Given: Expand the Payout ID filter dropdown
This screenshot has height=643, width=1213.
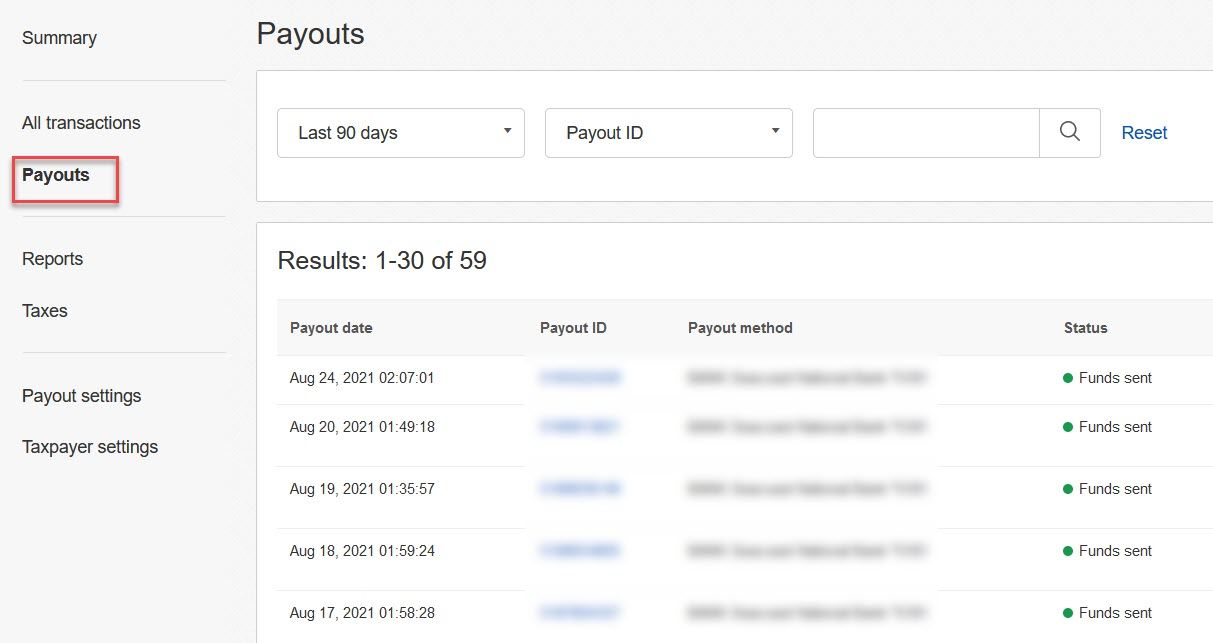Looking at the screenshot, I should click(668, 133).
